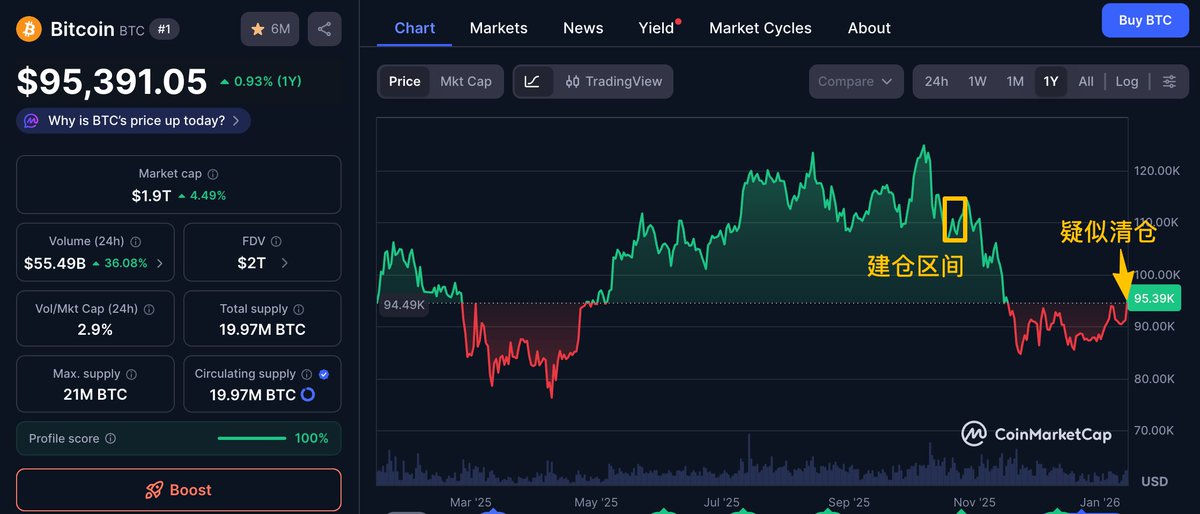The width and height of the screenshot is (1200, 514).
Task: Click the FDV info icon
Action: [x=276, y=242]
